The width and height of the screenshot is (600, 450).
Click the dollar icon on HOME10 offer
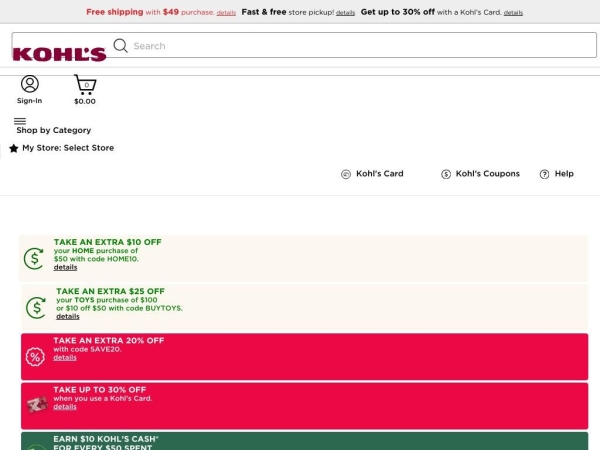(x=34, y=259)
